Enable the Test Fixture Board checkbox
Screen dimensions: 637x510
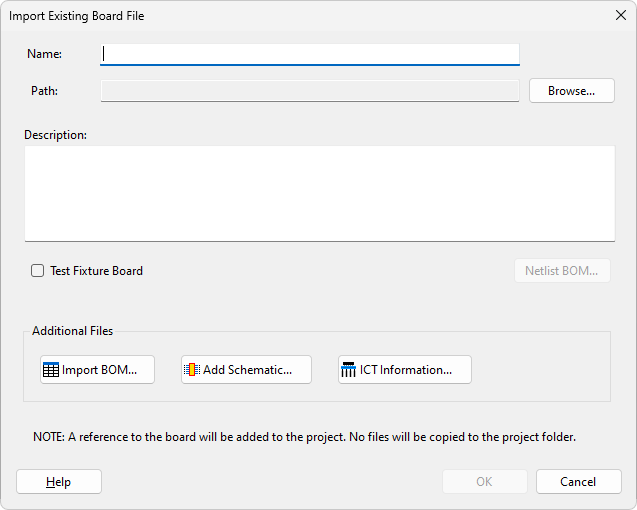[x=38, y=271]
